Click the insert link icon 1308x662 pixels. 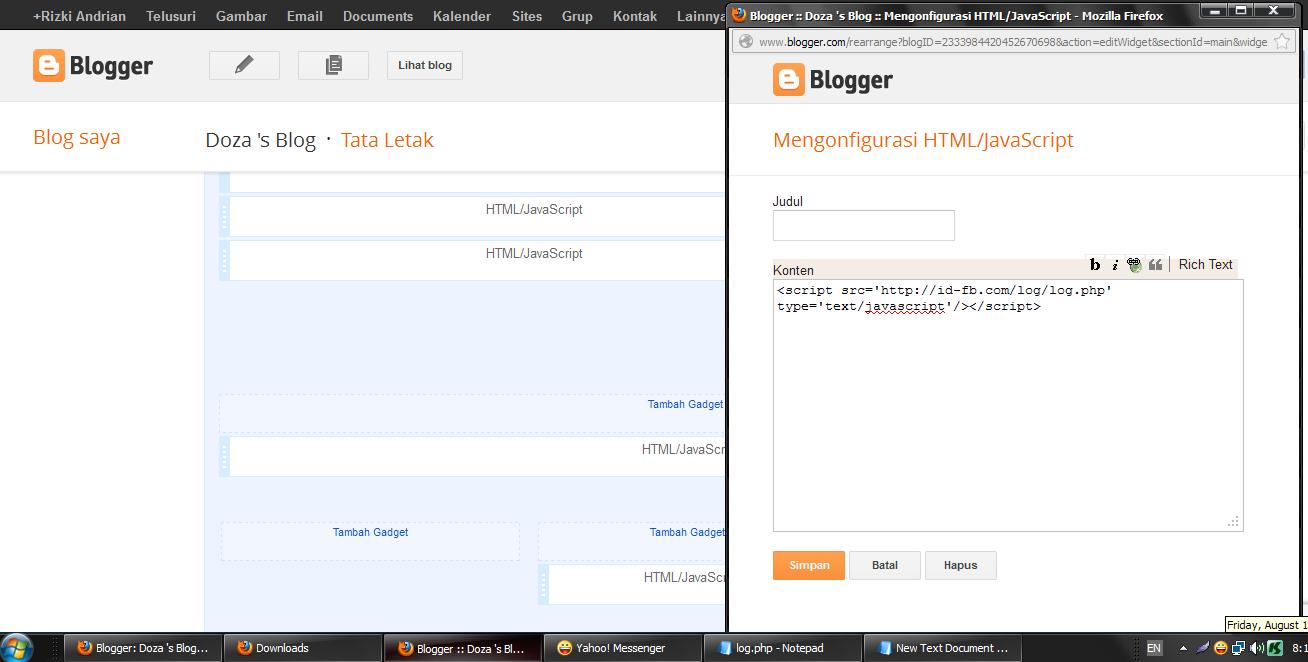(x=1134, y=265)
